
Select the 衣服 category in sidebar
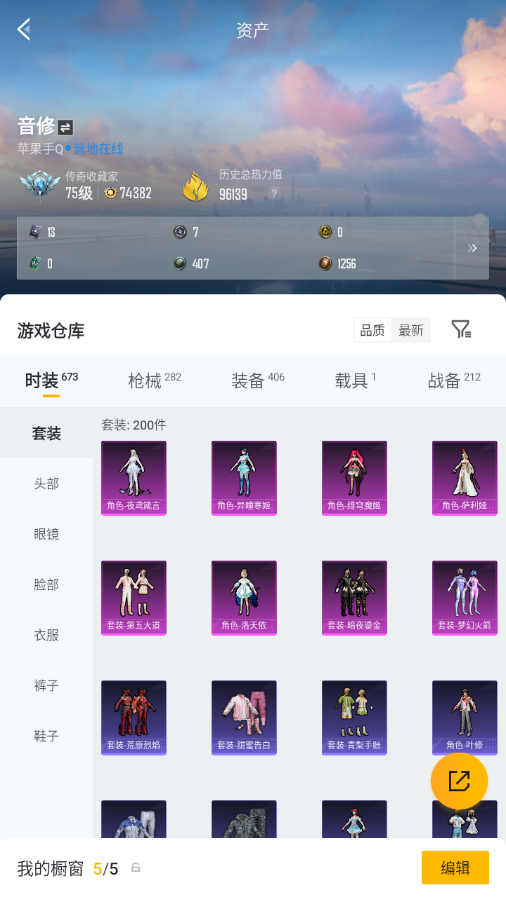point(46,635)
